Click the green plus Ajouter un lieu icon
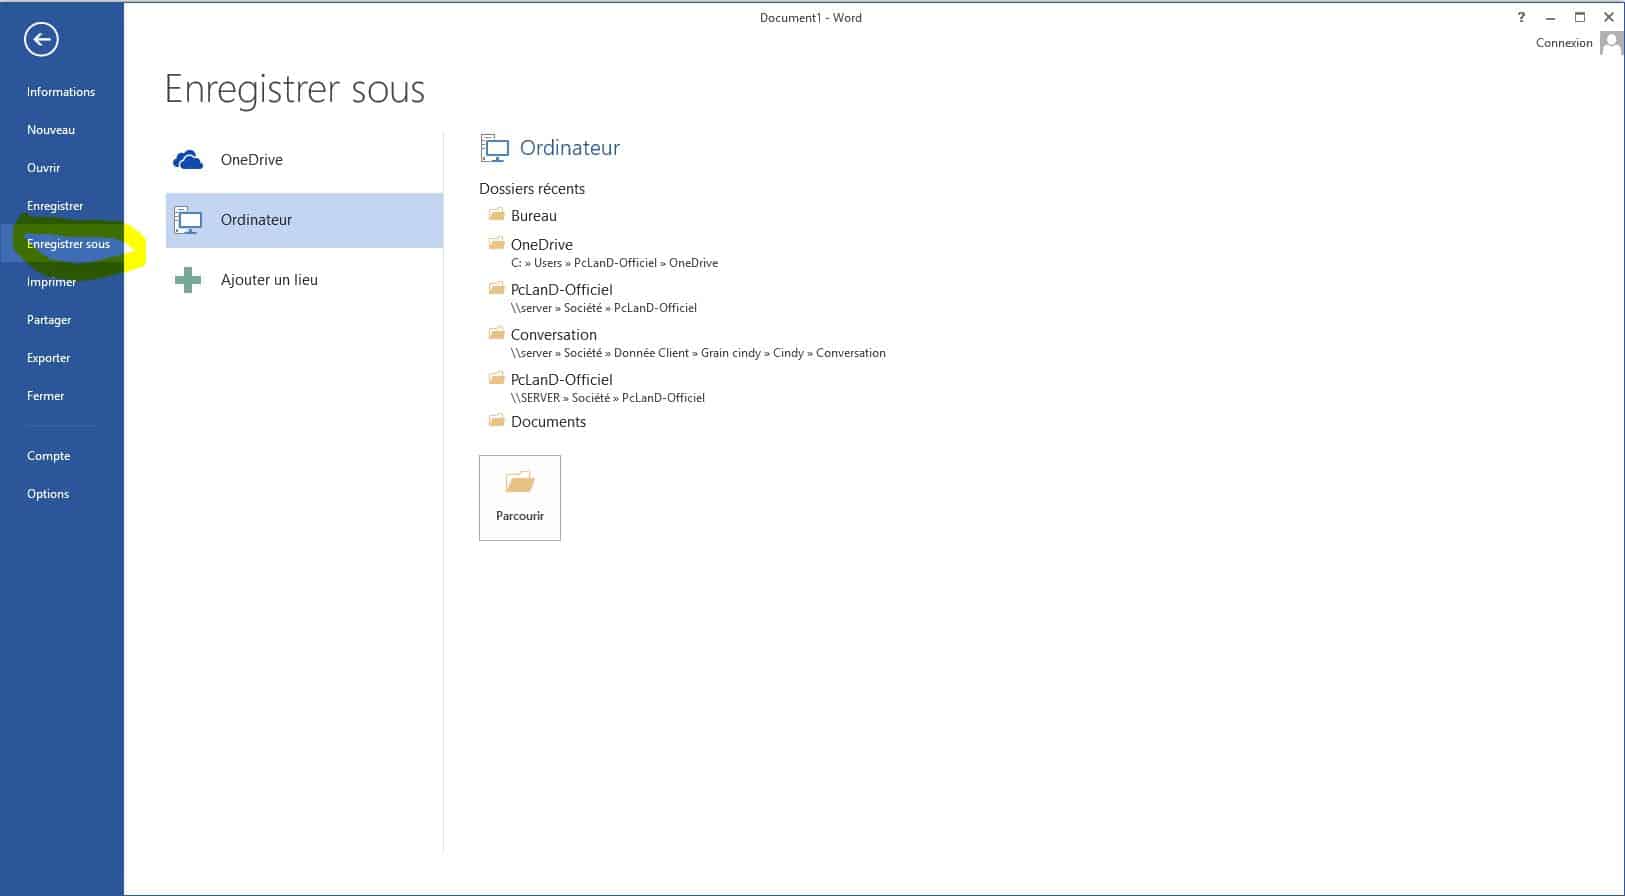Viewport: 1625px width, 896px height. tap(188, 280)
